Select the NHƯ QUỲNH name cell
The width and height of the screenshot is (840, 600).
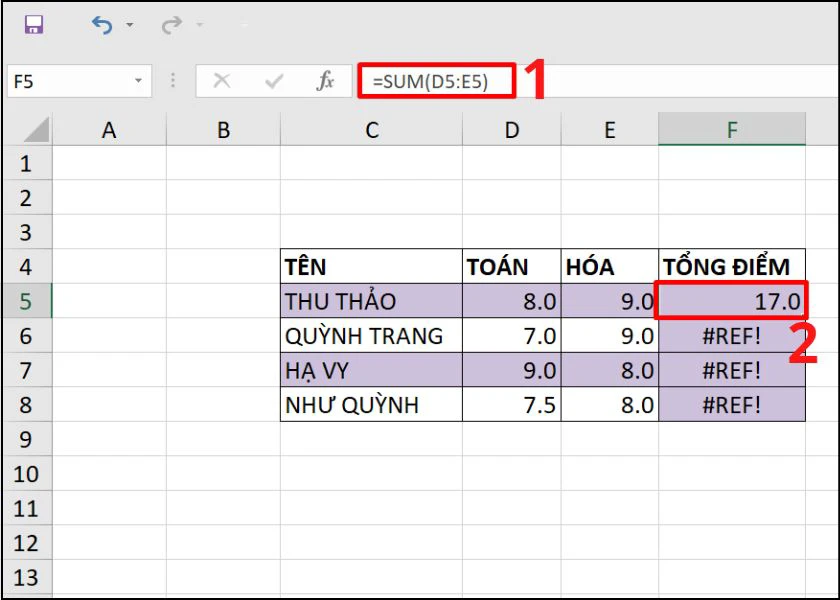[x=371, y=404]
